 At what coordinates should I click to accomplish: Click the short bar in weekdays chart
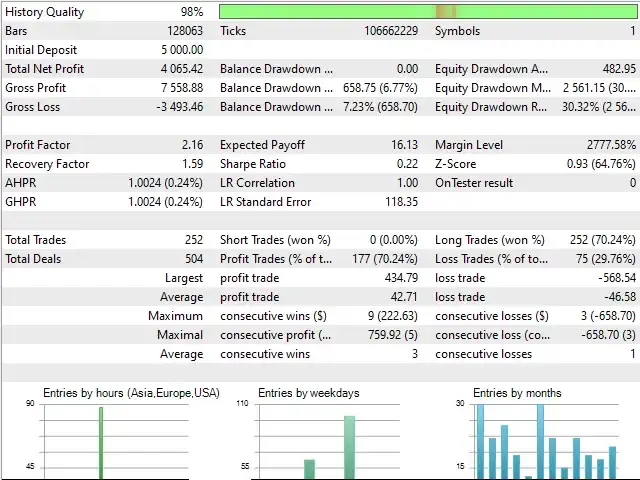pos(309,469)
